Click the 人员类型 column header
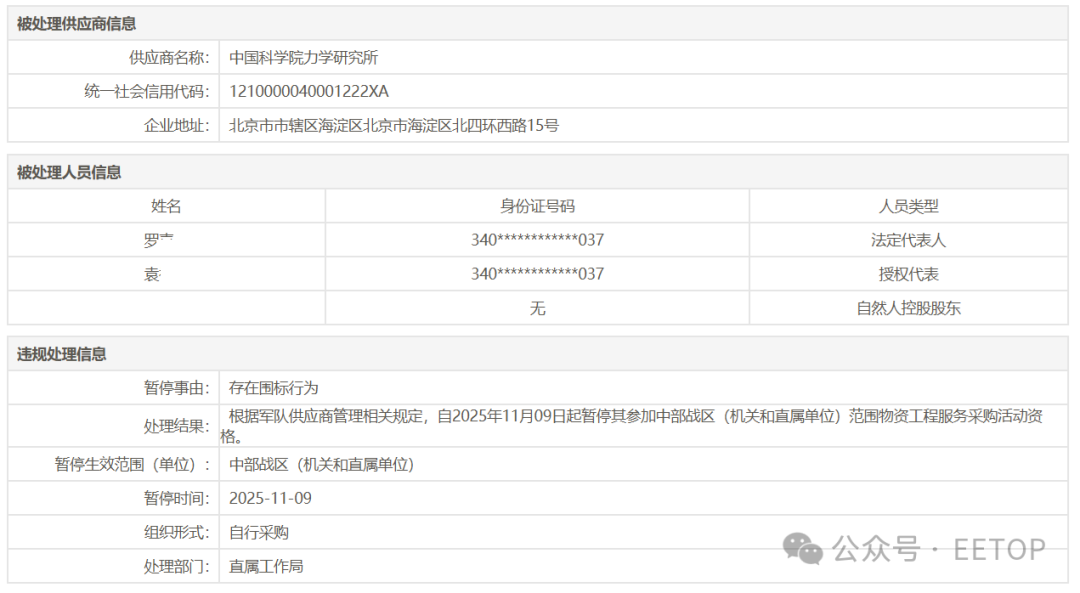 click(908, 206)
